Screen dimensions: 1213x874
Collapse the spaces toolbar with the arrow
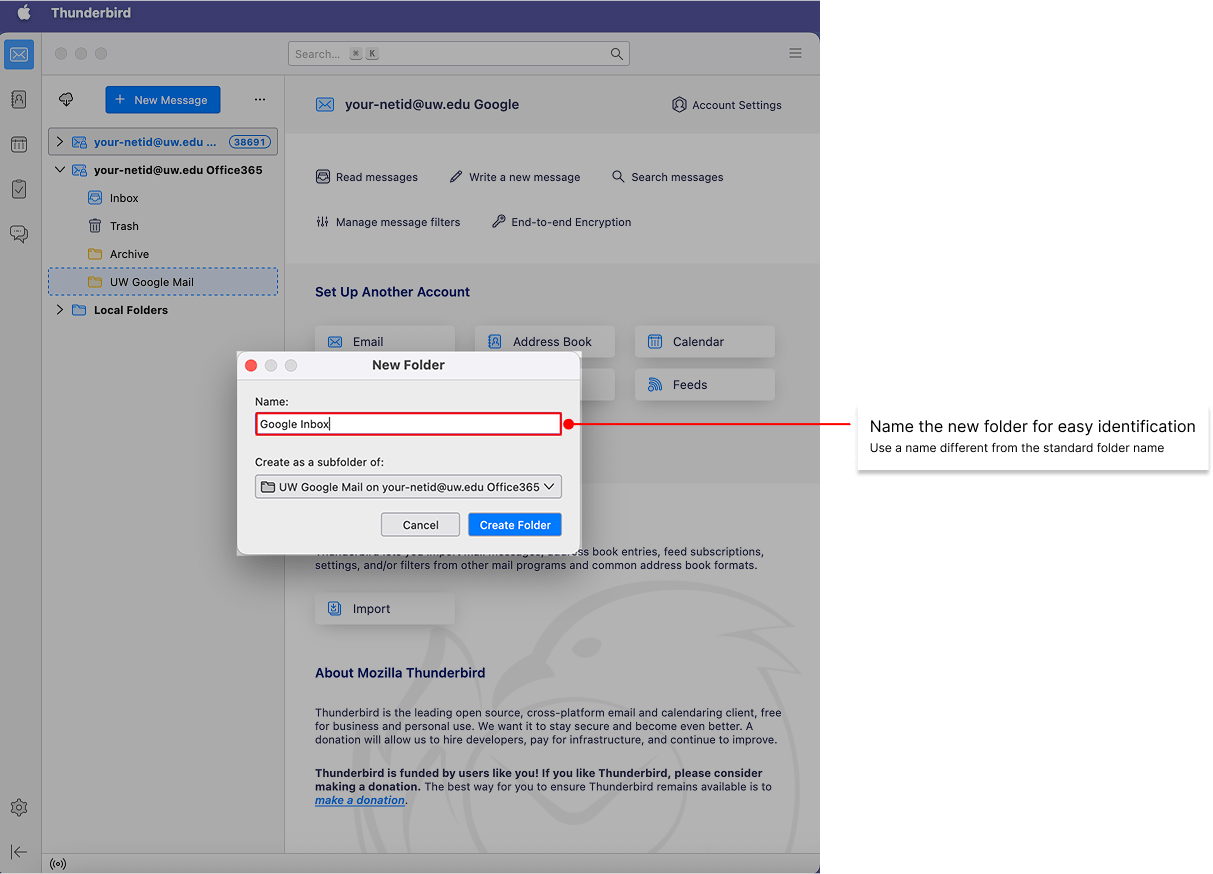[x=18, y=852]
